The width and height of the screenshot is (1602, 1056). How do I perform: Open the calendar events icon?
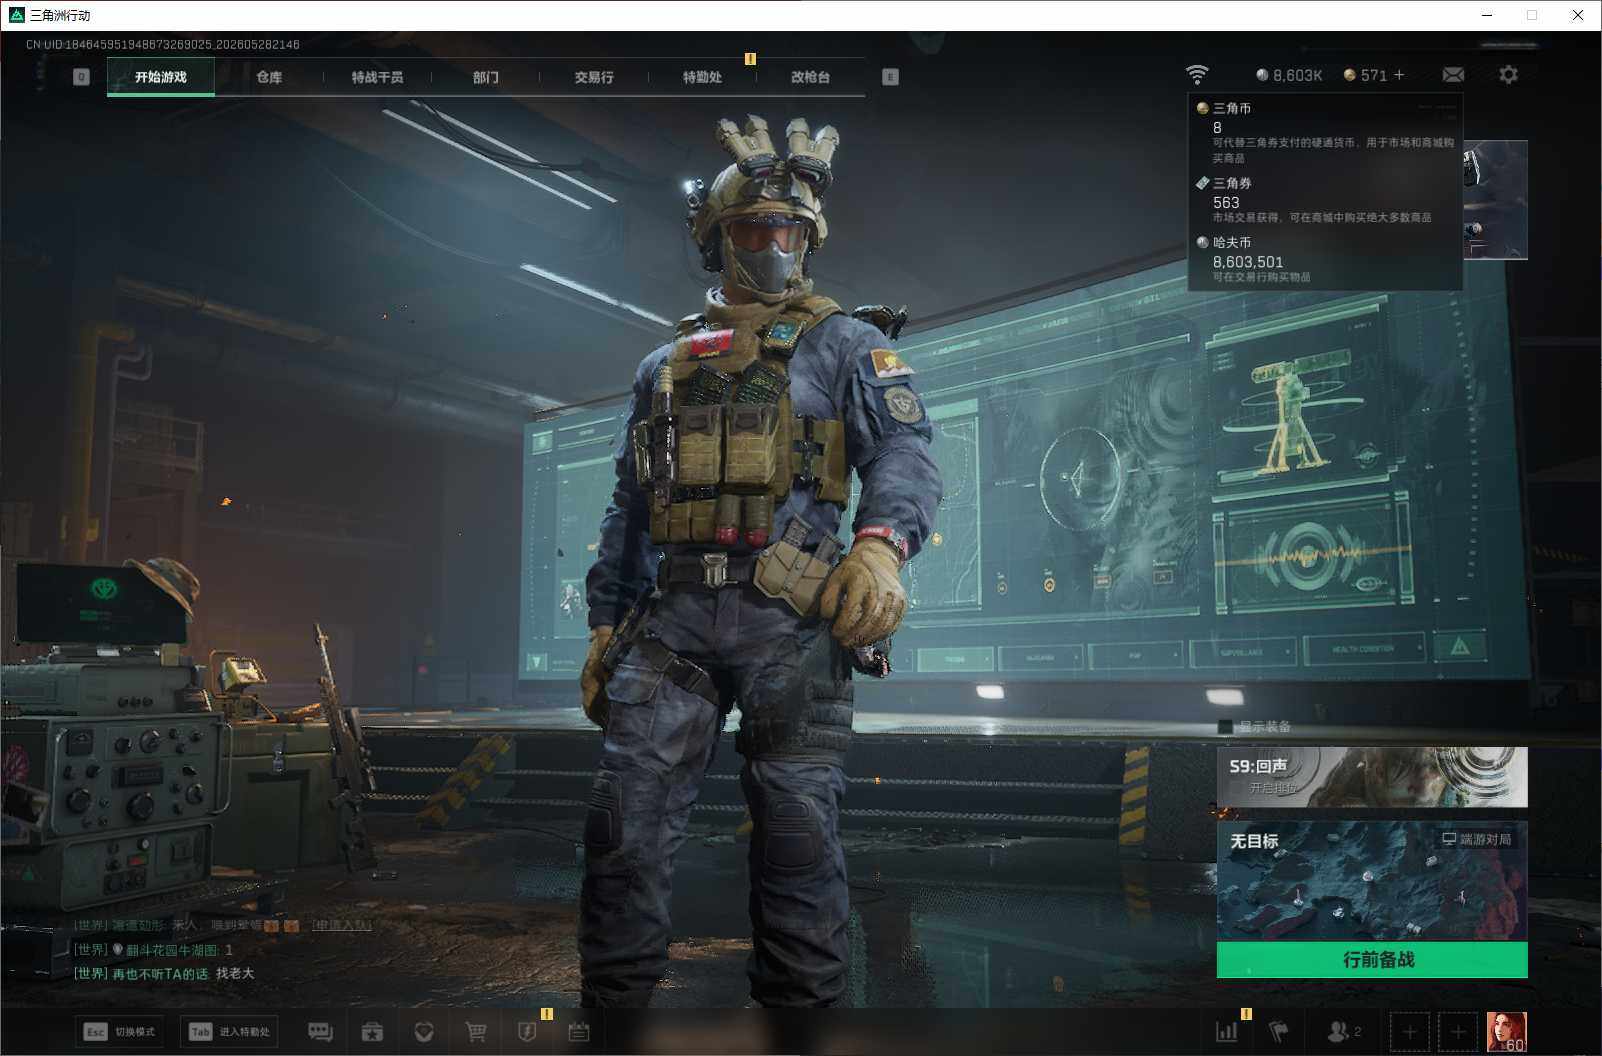click(x=579, y=1031)
